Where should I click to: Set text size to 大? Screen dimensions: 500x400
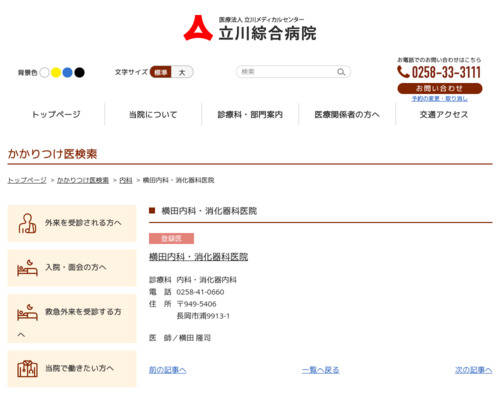tap(182, 72)
